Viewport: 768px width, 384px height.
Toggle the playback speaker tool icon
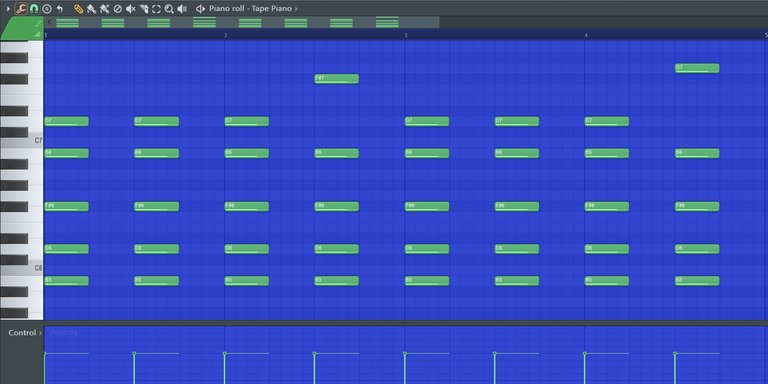tap(182, 8)
